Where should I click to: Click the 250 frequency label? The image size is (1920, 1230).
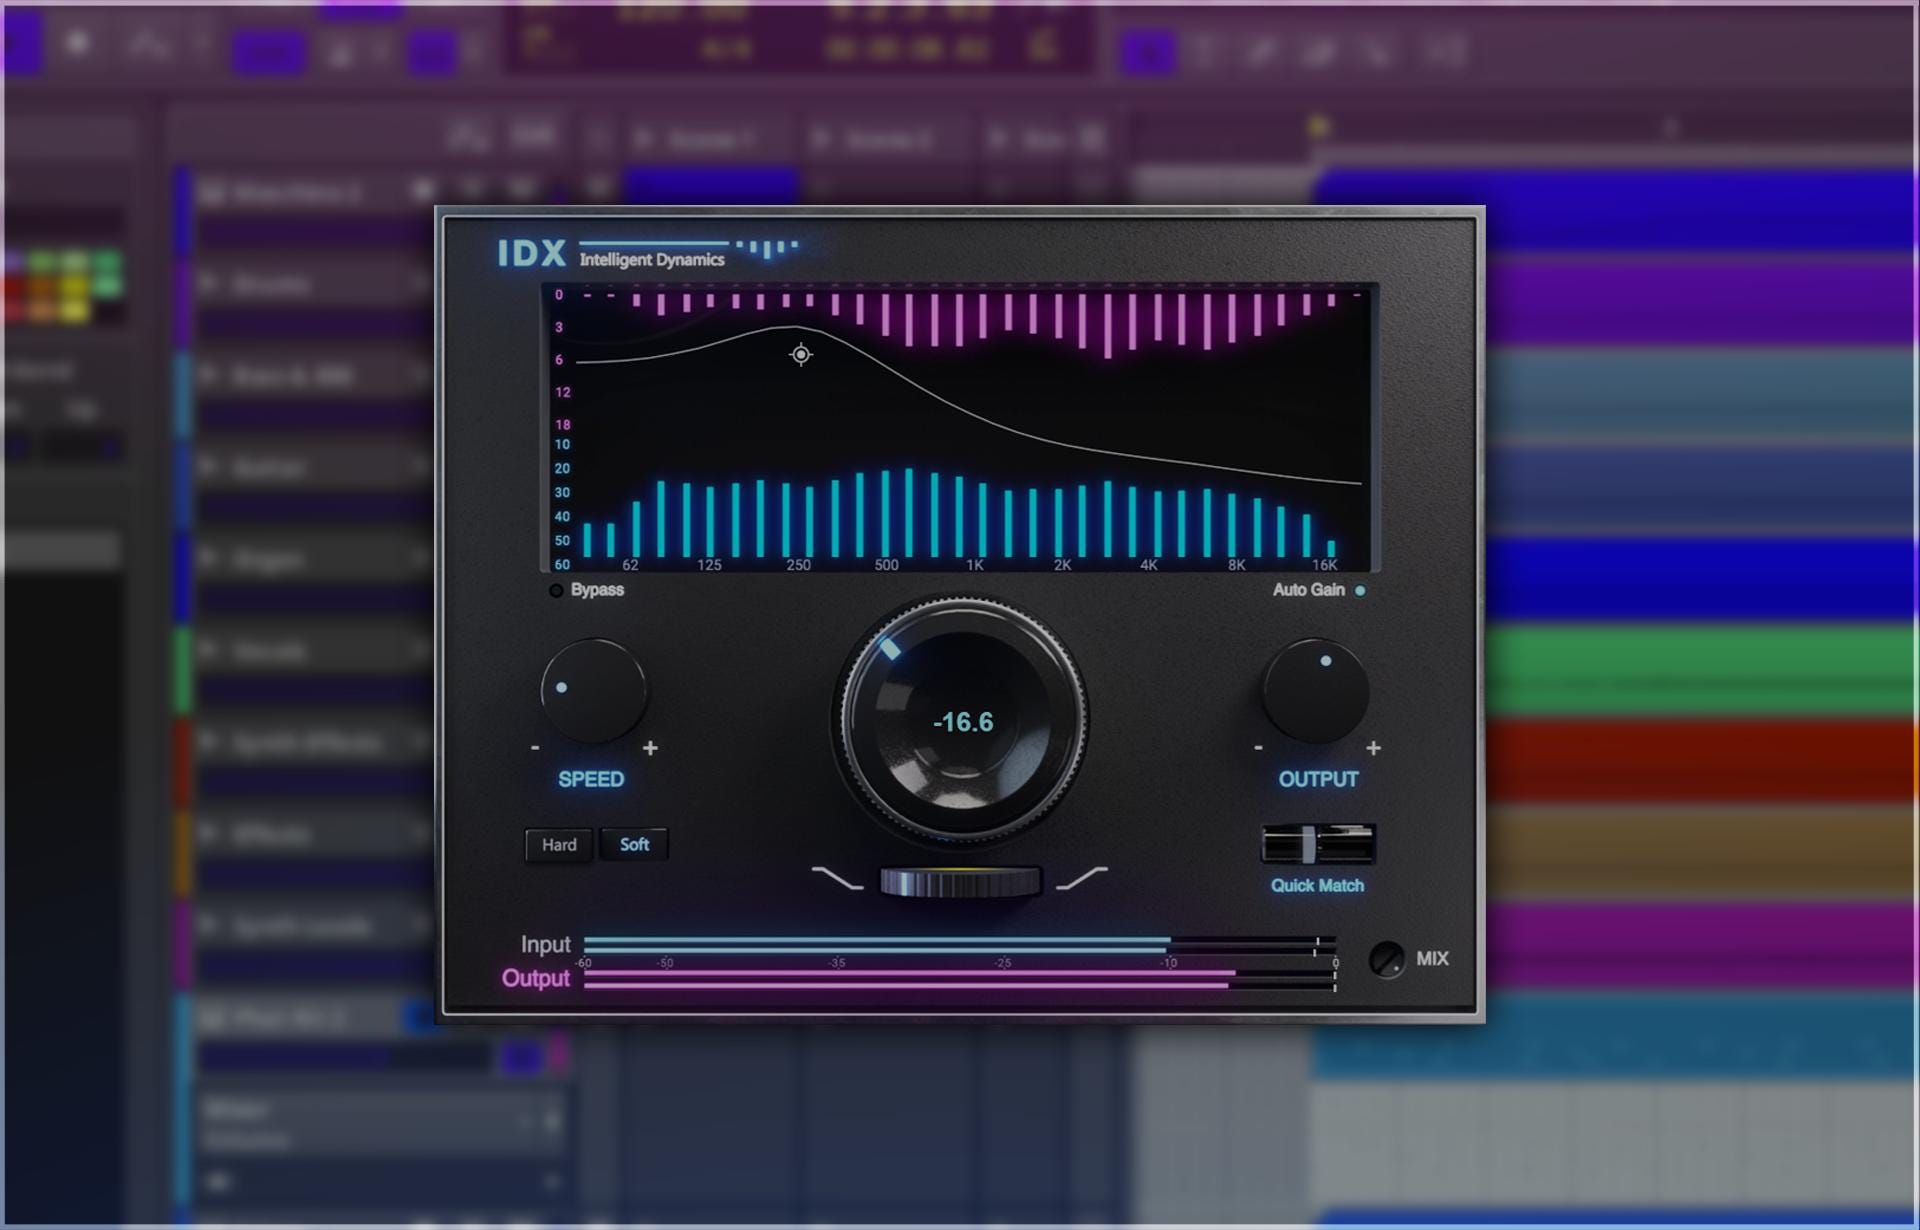point(798,565)
